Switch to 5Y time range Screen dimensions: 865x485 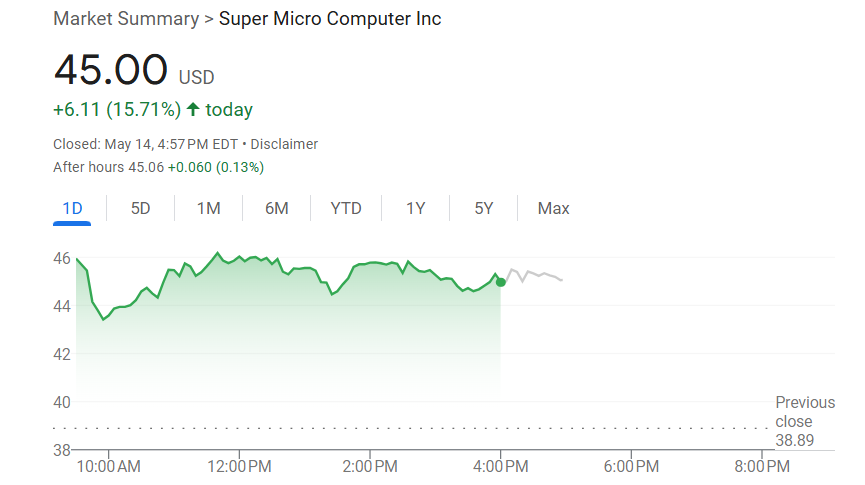(483, 209)
